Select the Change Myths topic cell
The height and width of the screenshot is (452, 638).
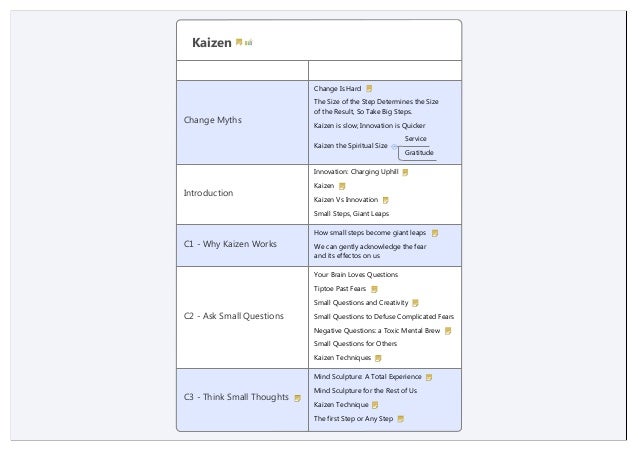[243, 122]
